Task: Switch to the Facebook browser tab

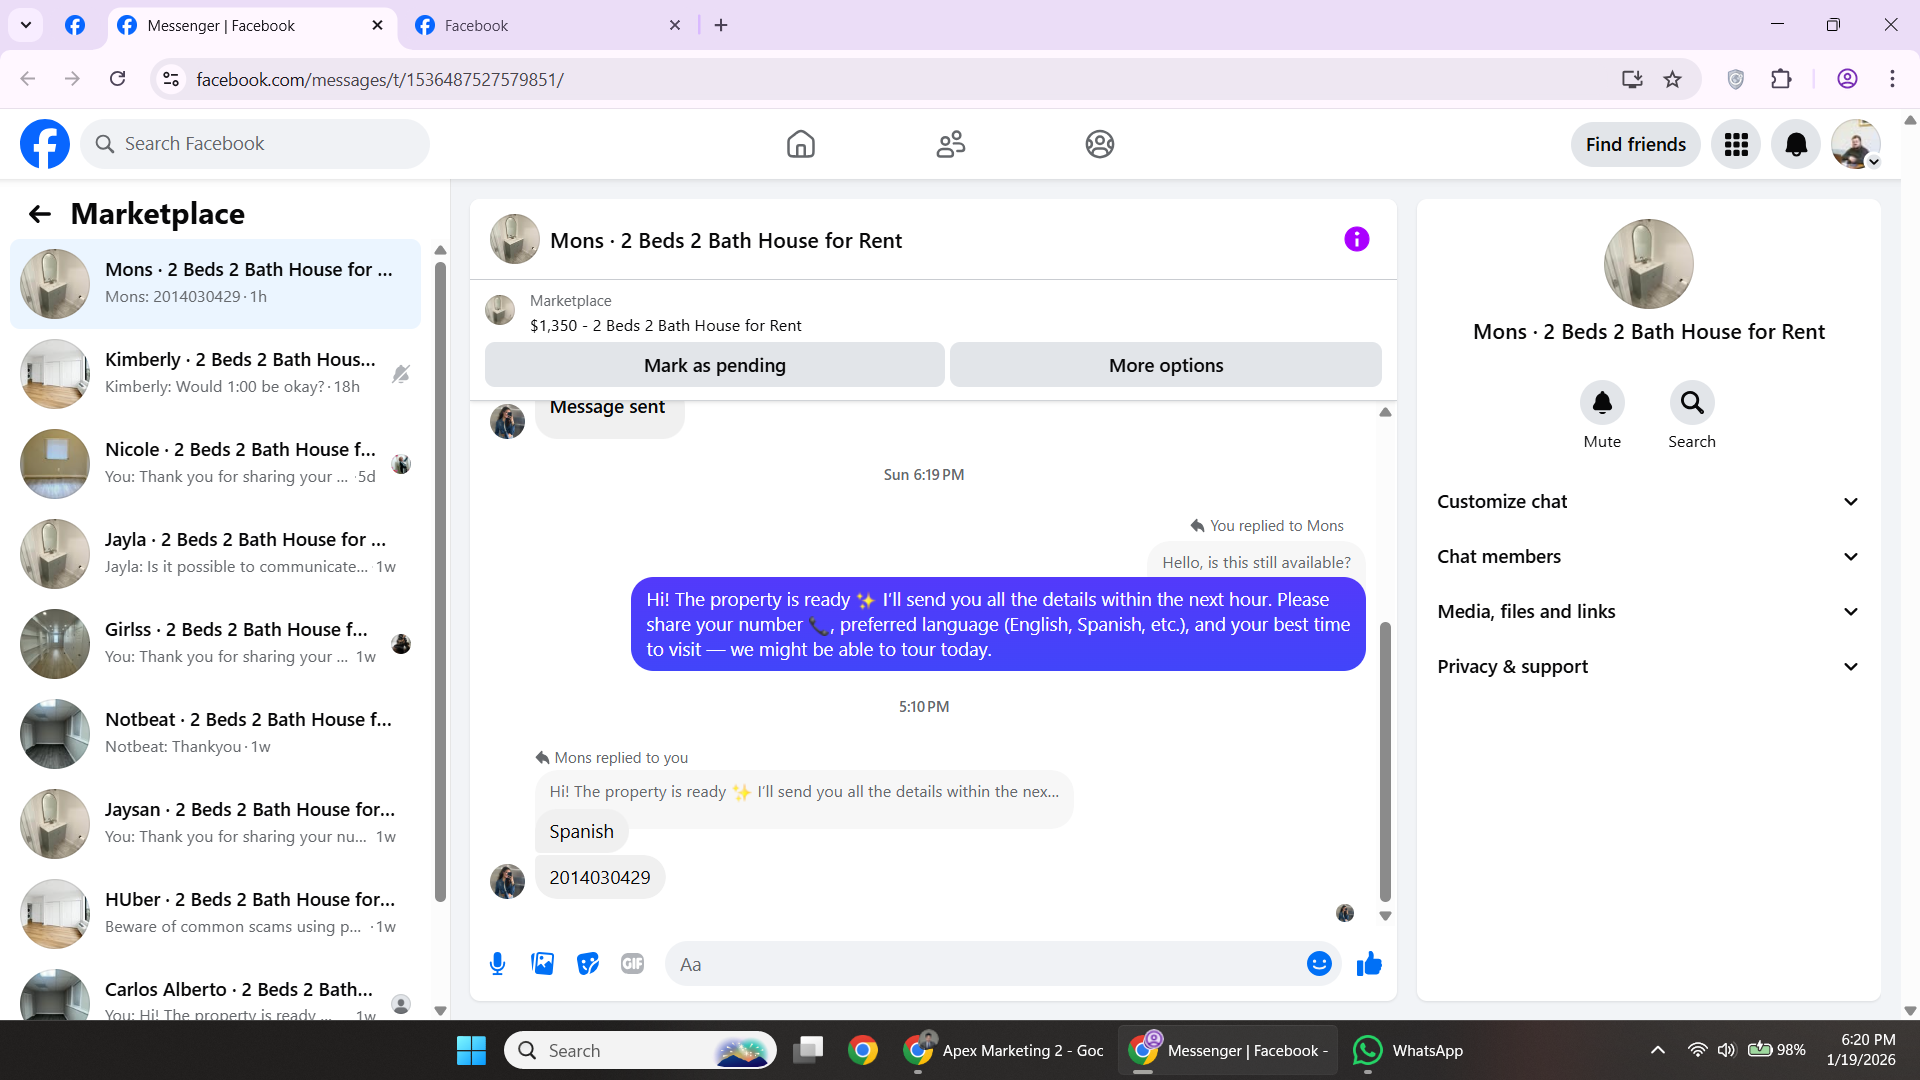Action: [x=540, y=26]
